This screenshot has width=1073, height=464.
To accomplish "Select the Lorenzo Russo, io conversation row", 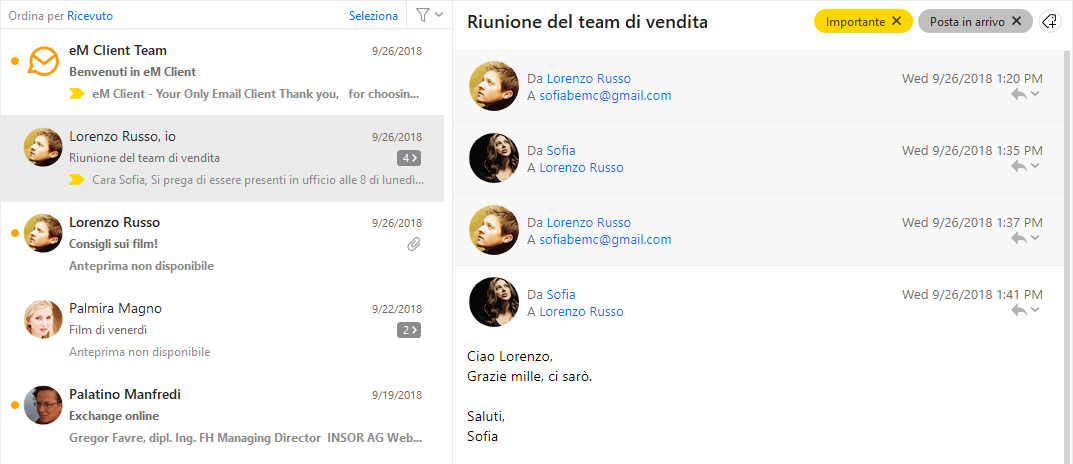I will click(x=222, y=158).
